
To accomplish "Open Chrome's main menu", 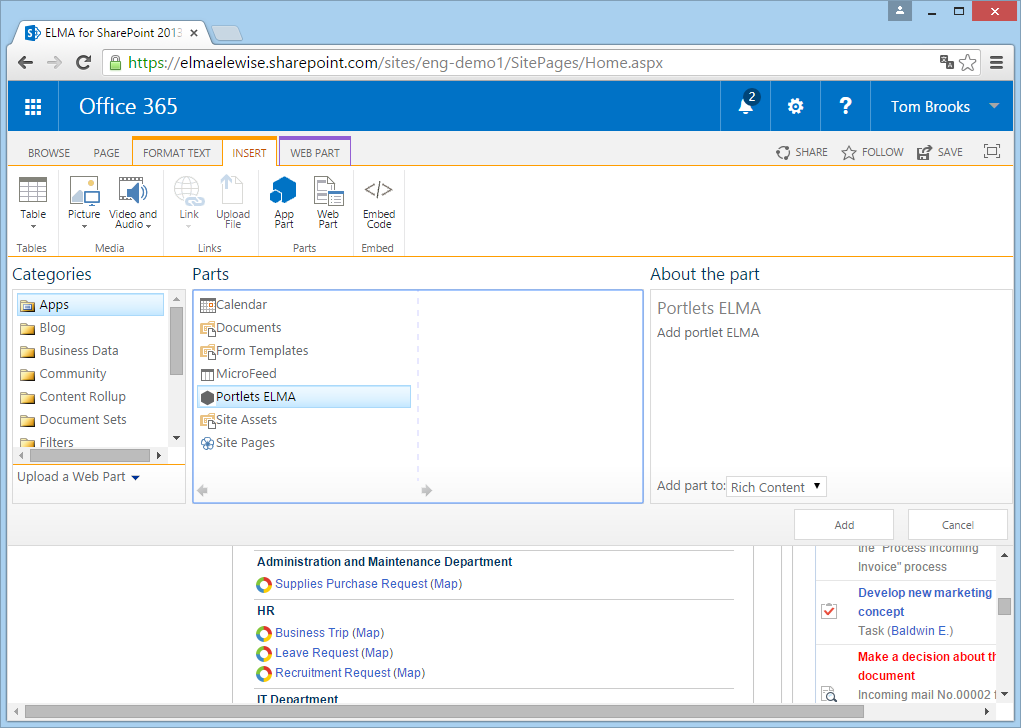I will pos(996,63).
